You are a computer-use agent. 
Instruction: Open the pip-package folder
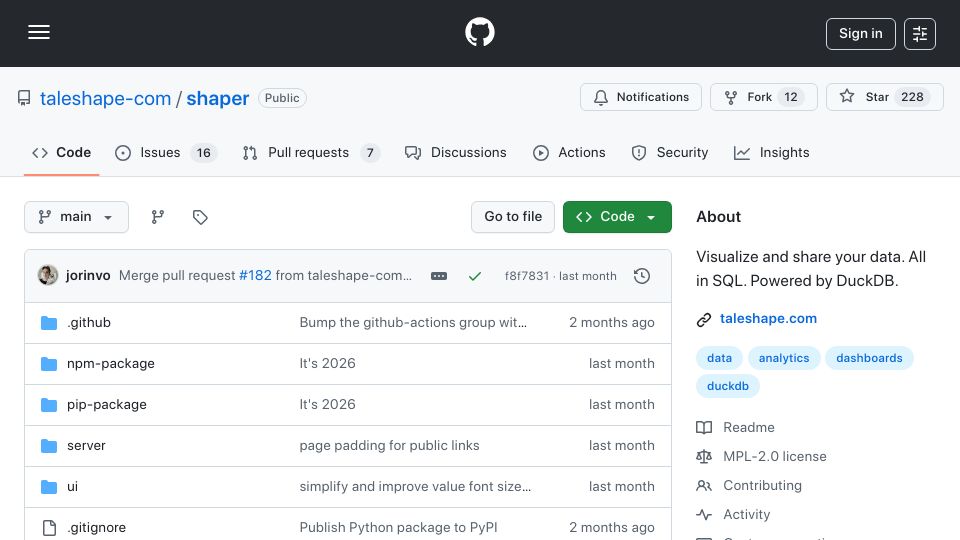click(107, 405)
